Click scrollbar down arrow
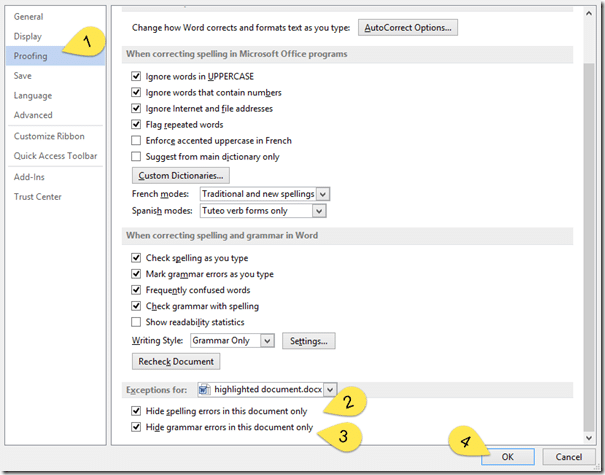This screenshot has height=475, width=605. [x=589, y=438]
